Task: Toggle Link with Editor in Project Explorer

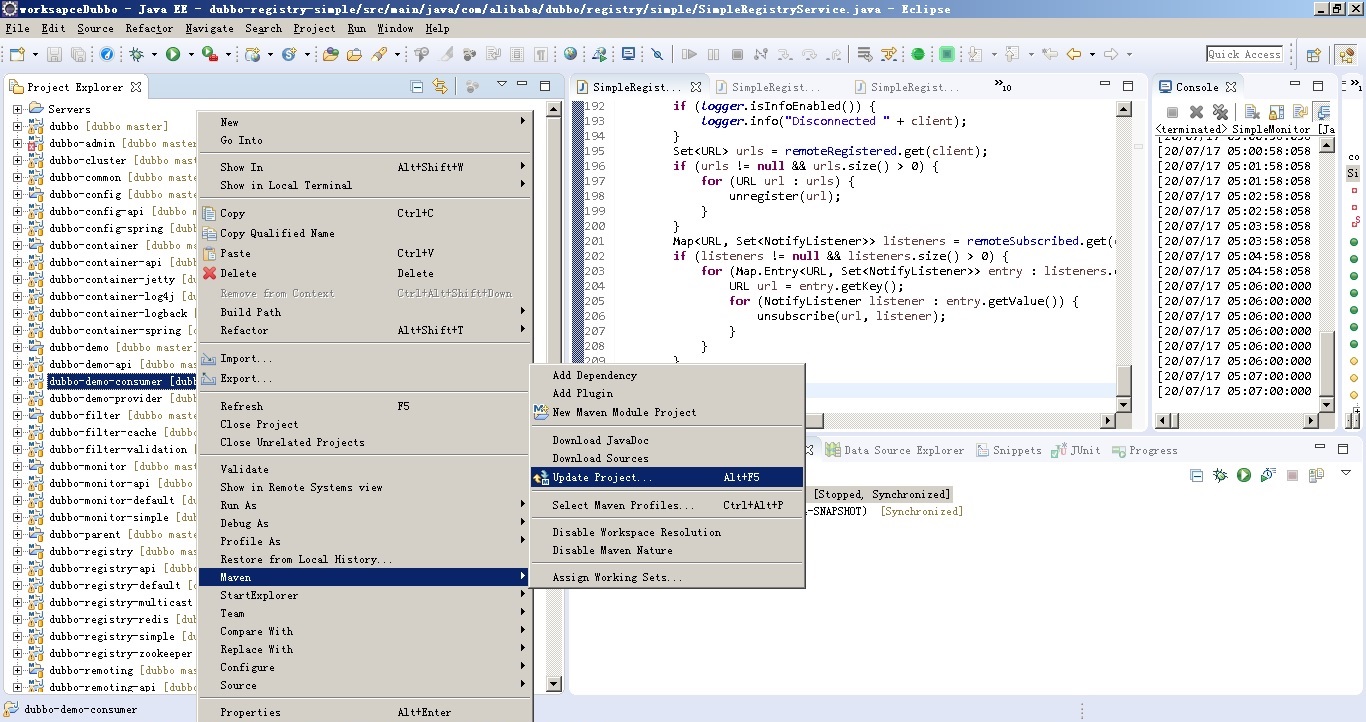Action: pos(439,87)
